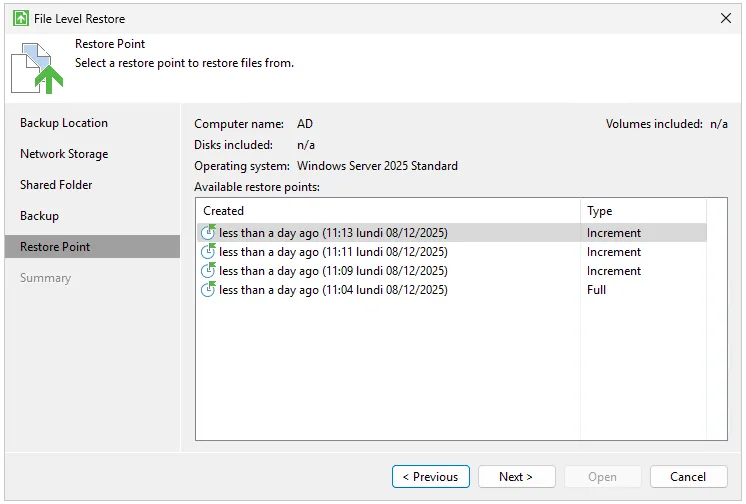Click the 11:11 restore point clock icon
The height and width of the screenshot is (504, 746).
[208, 252]
